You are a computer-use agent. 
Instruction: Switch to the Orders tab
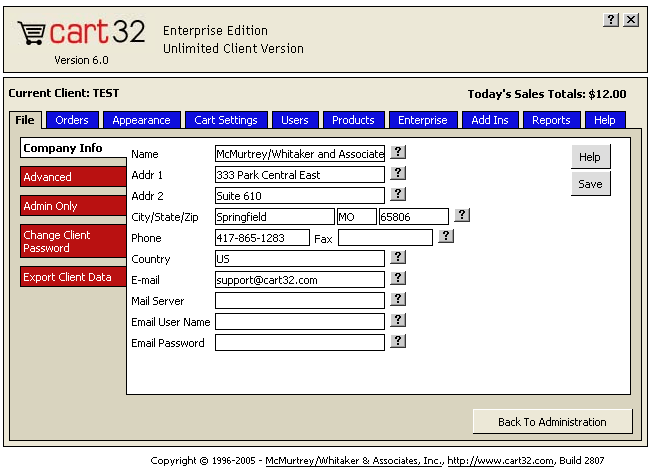click(72, 120)
